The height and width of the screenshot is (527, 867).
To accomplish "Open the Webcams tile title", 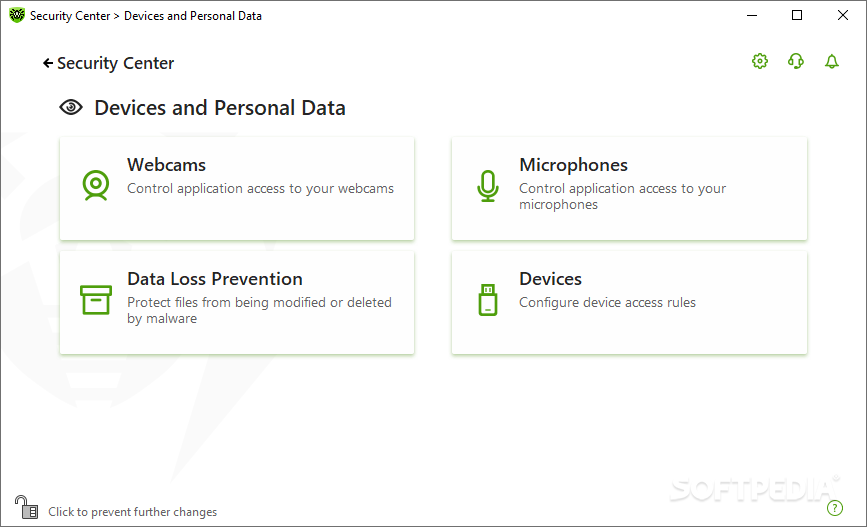I will tap(166, 165).
